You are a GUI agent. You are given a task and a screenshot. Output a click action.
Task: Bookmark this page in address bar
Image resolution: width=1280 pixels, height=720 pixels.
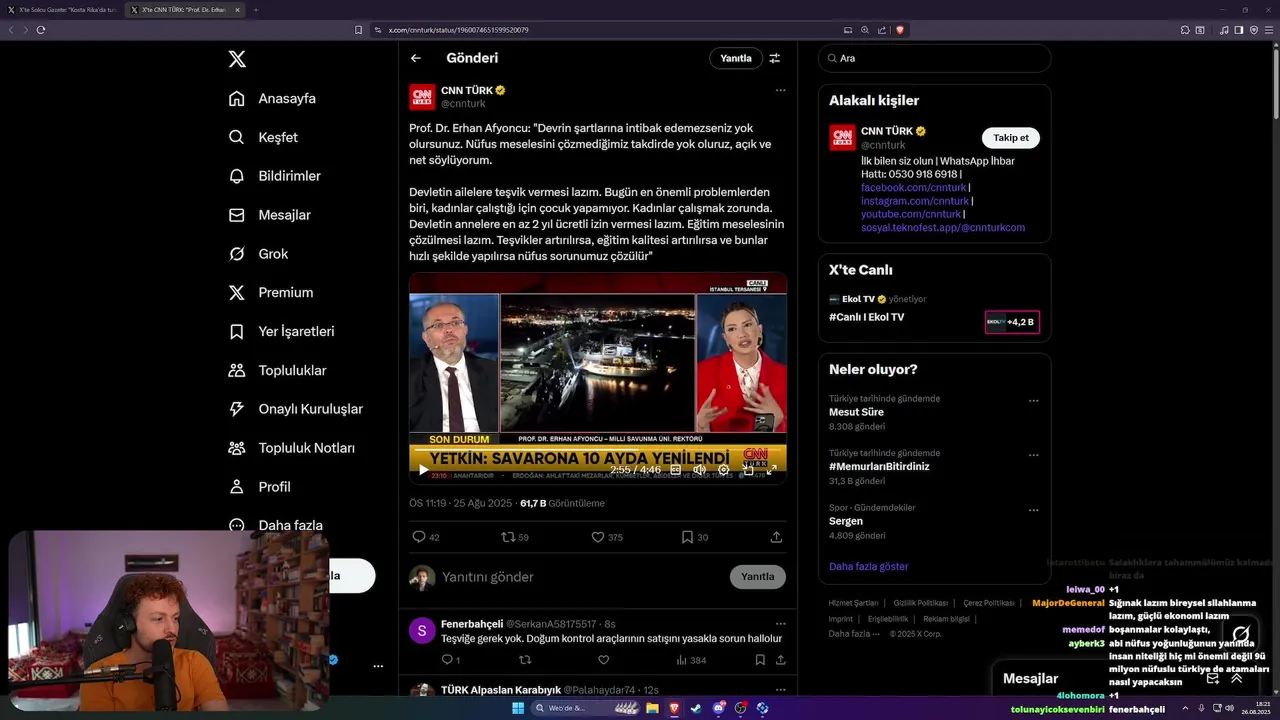tap(359, 30)
